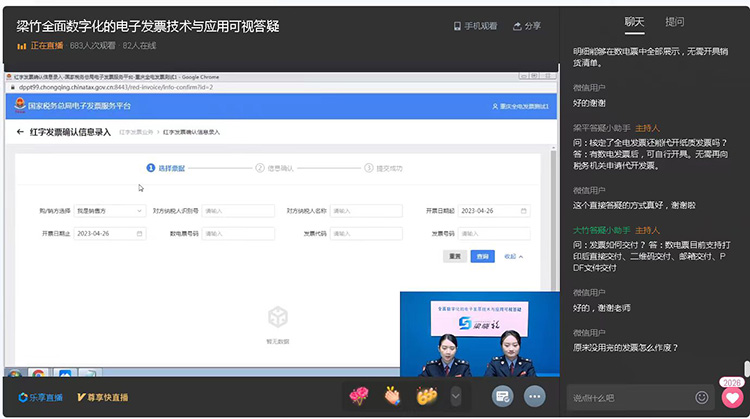
Task: Open the more options ellipsis button
Action: [x=535, y=396]
